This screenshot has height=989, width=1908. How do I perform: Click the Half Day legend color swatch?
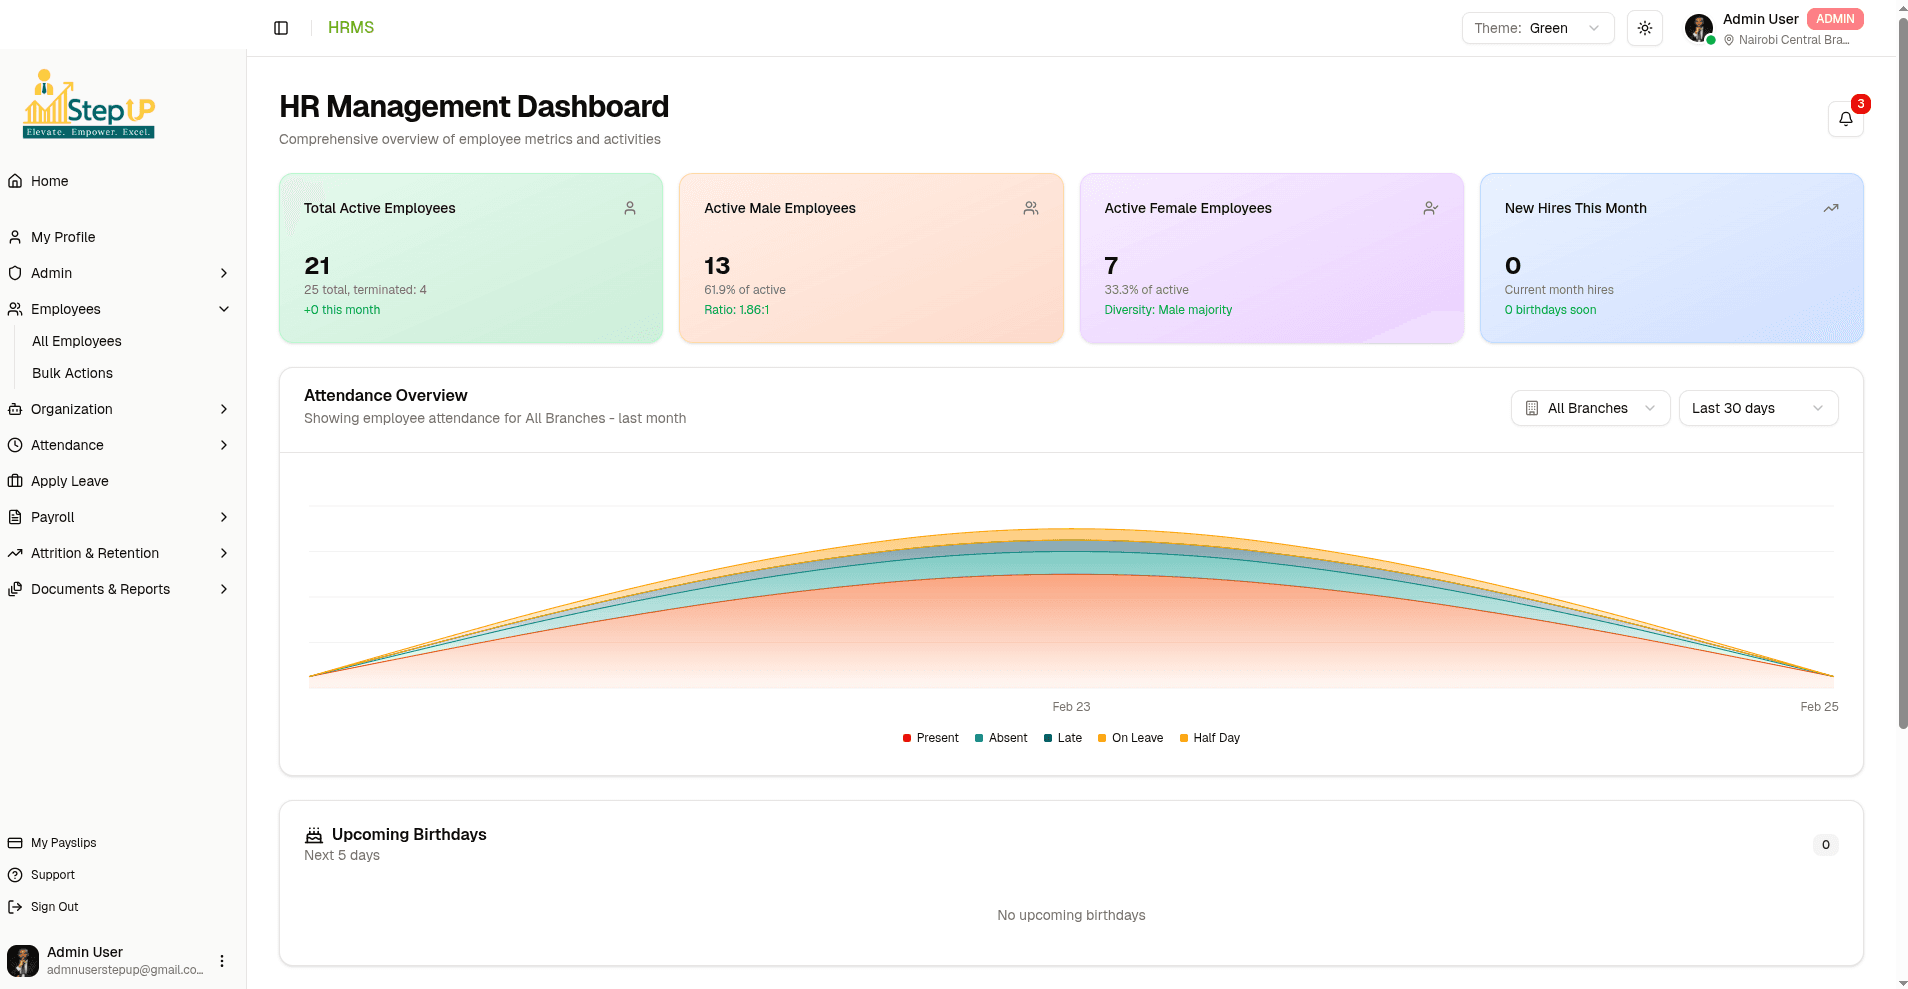pyautogui.click(x=1184, y=738)
